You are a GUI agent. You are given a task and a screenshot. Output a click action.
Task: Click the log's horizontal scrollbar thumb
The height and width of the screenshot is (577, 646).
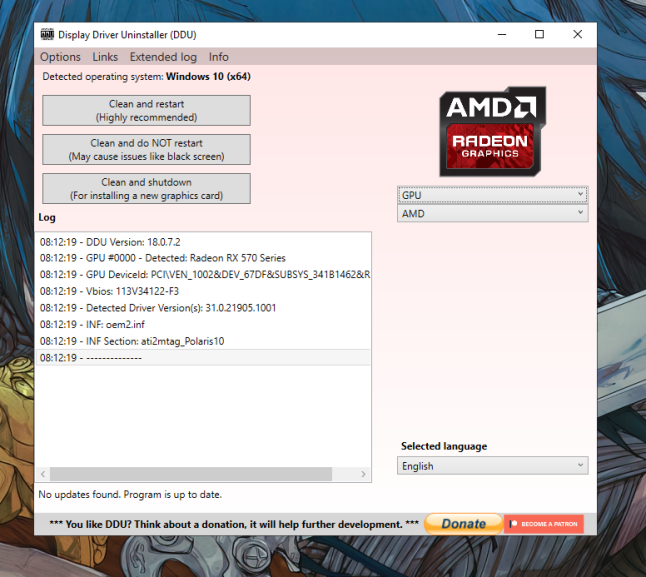pyautogui.click(x=190, y=474)
